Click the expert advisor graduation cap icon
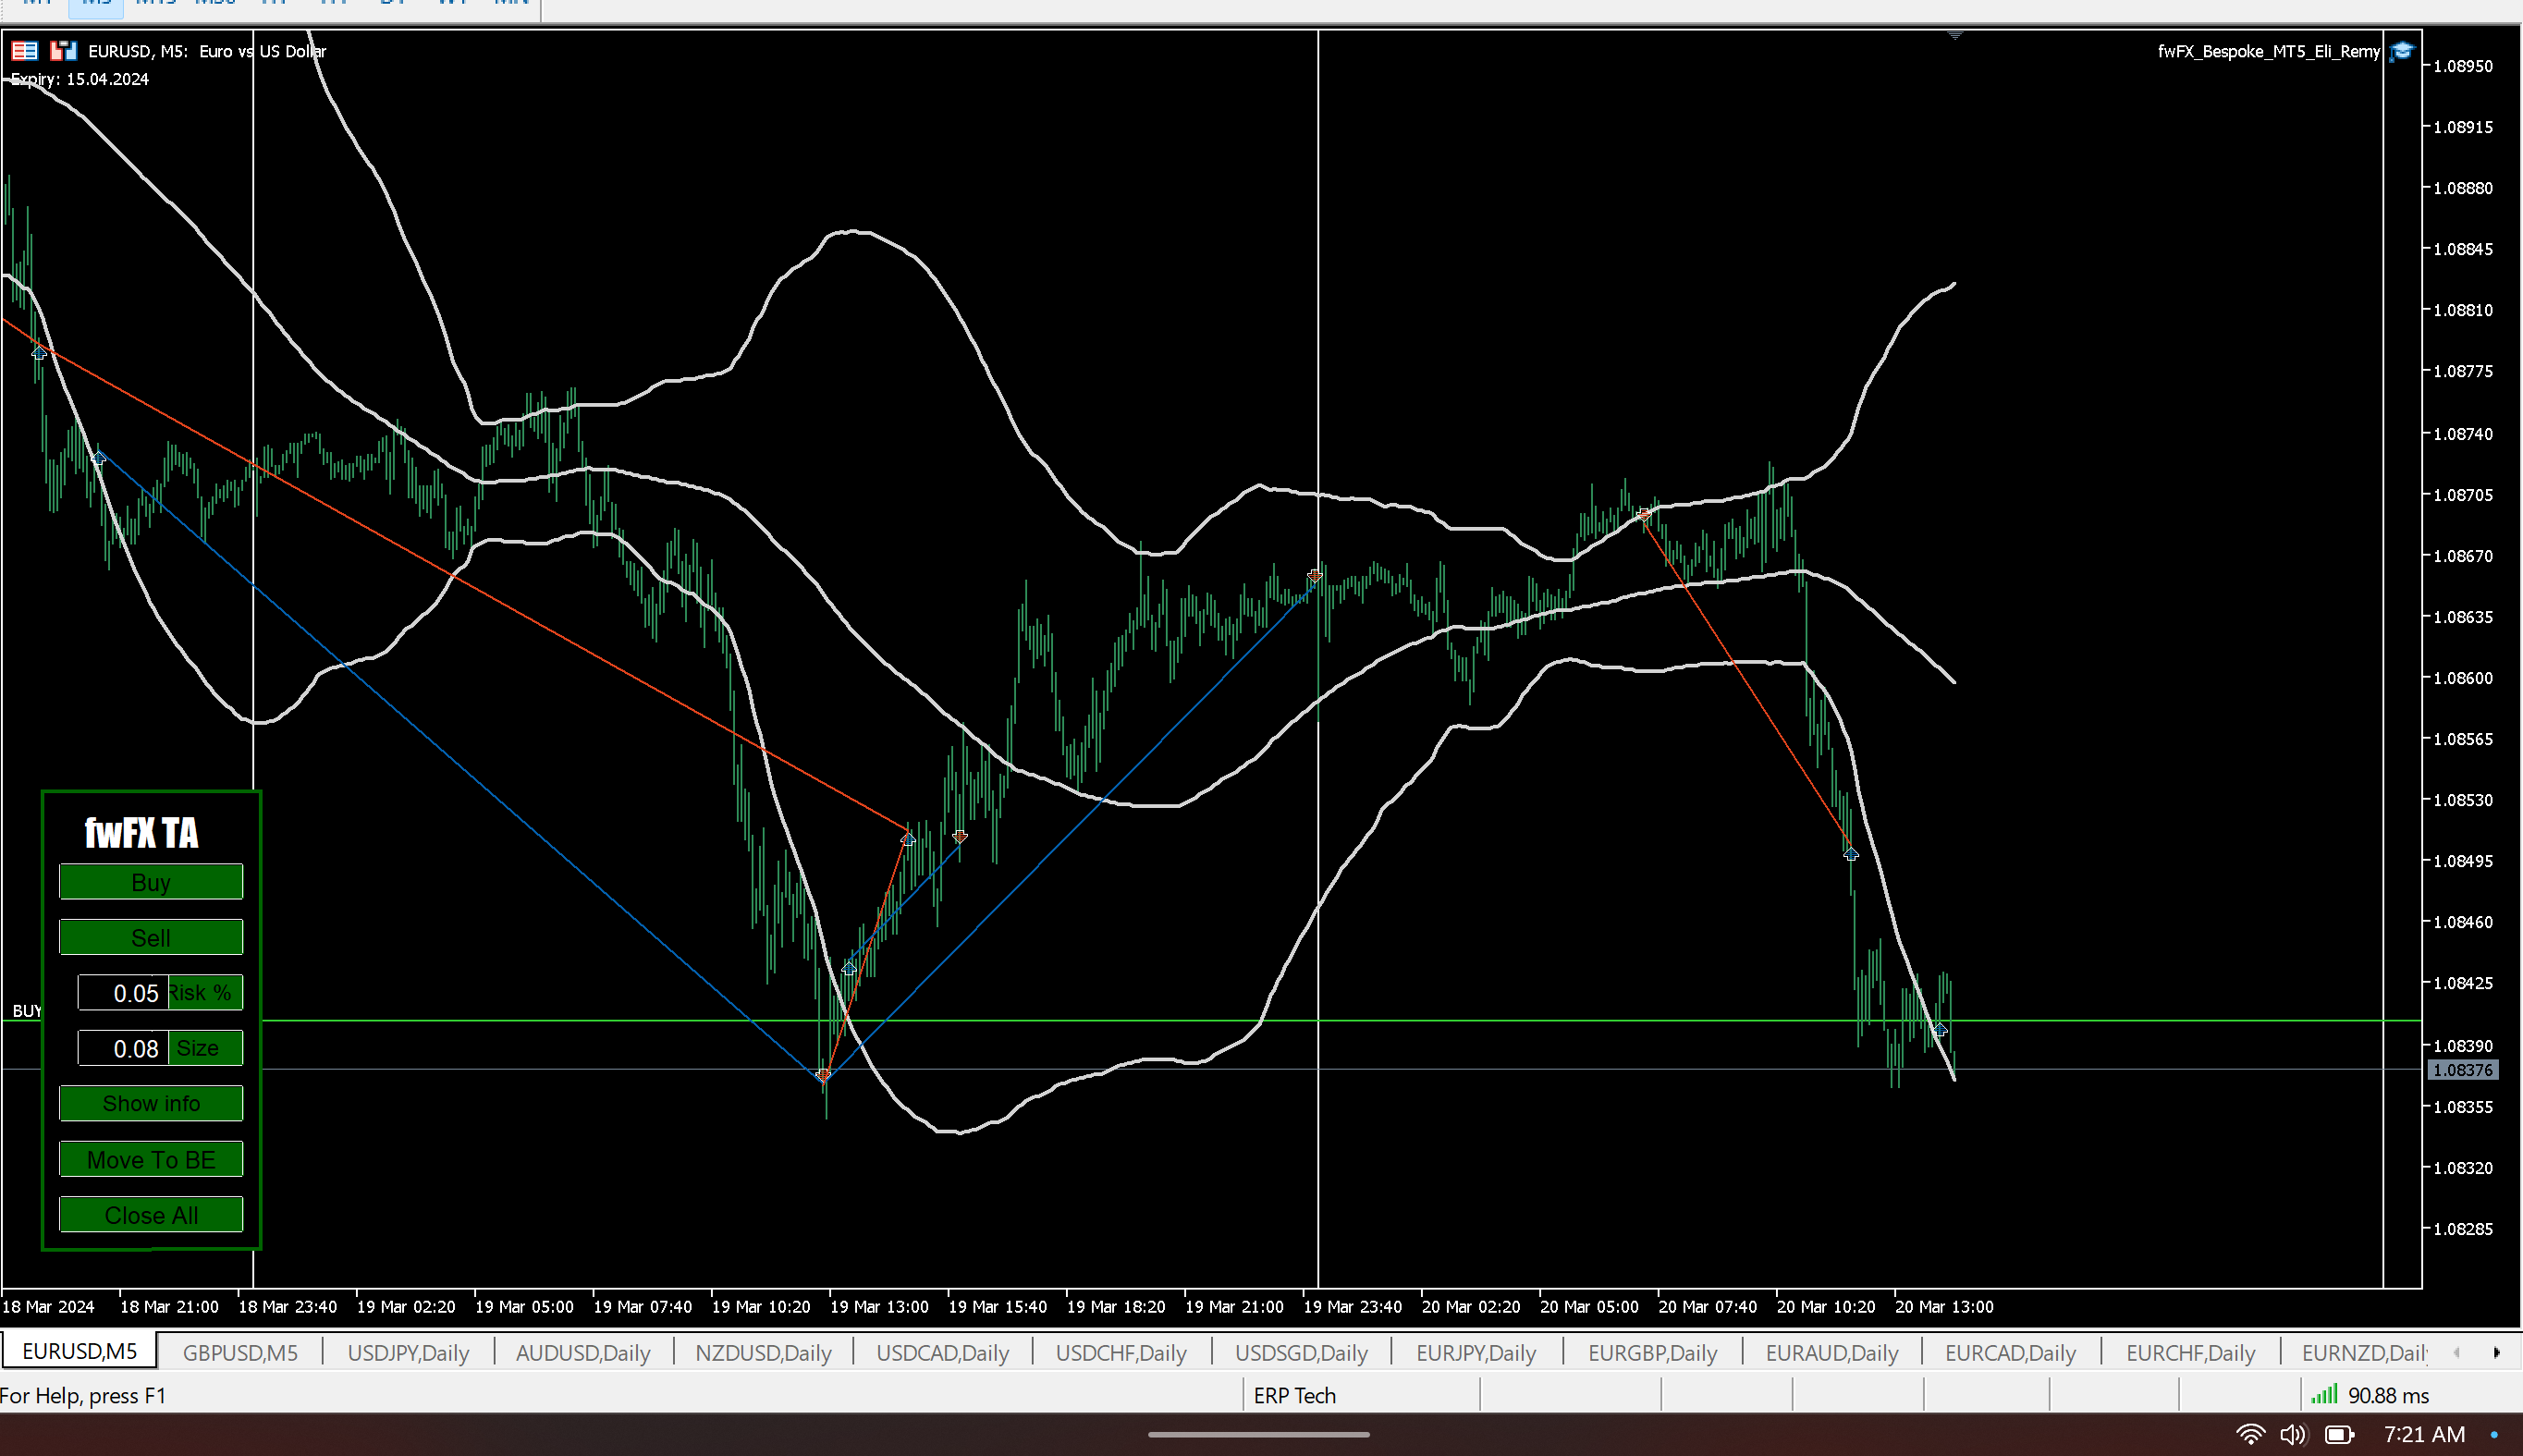The width and height of the screenshot is (2523, 1456). pyautogui.click(x=2400, y=51)
